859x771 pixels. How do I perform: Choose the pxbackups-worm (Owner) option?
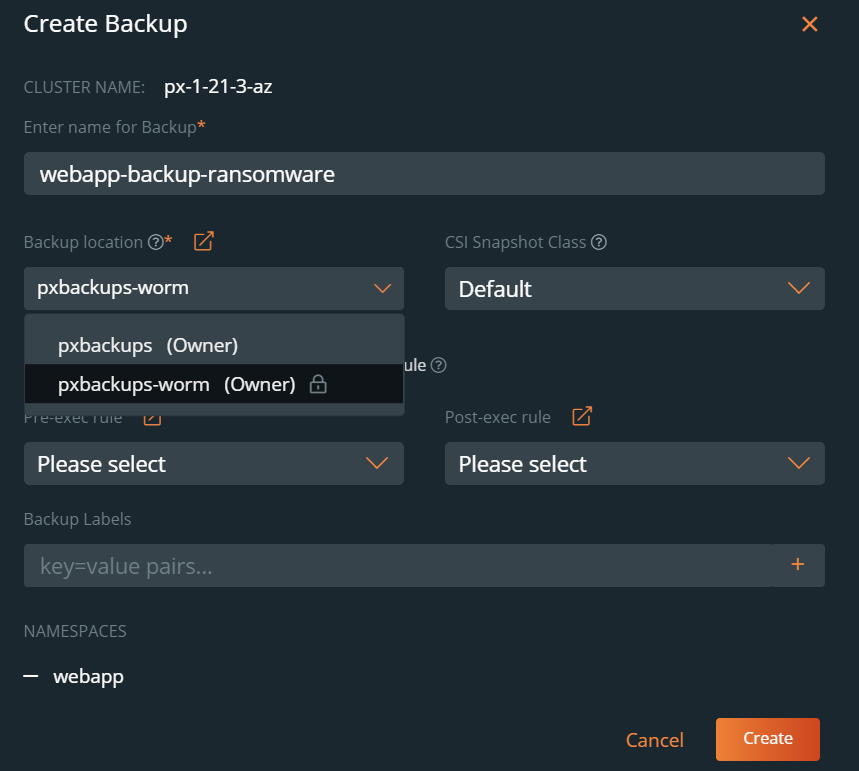click(176, 384)
